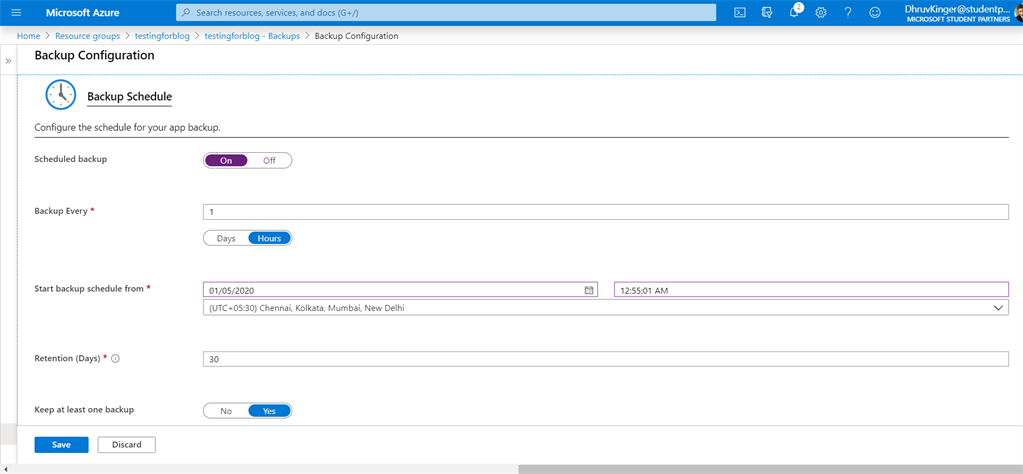Click Microsoft Azure logo text
The height and width of the screenshot is (474, 1023).
coord(82,12)
